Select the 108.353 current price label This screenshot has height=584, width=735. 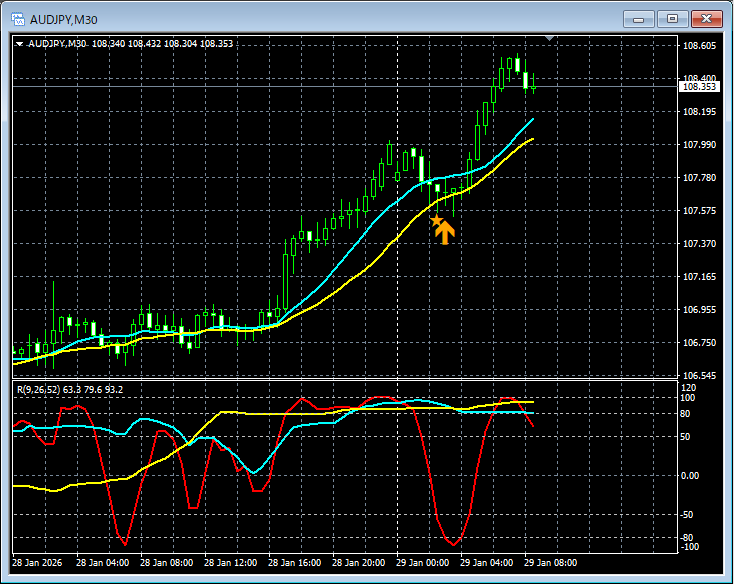click(x=699, y=87)
